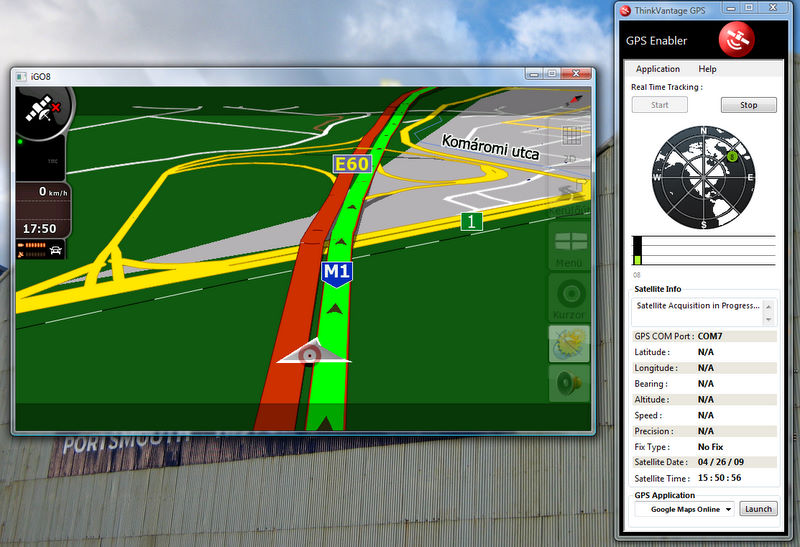800x547 pixels.
Task: Open the globe map settings icon in iGO8
Action: tap(569, 344)
